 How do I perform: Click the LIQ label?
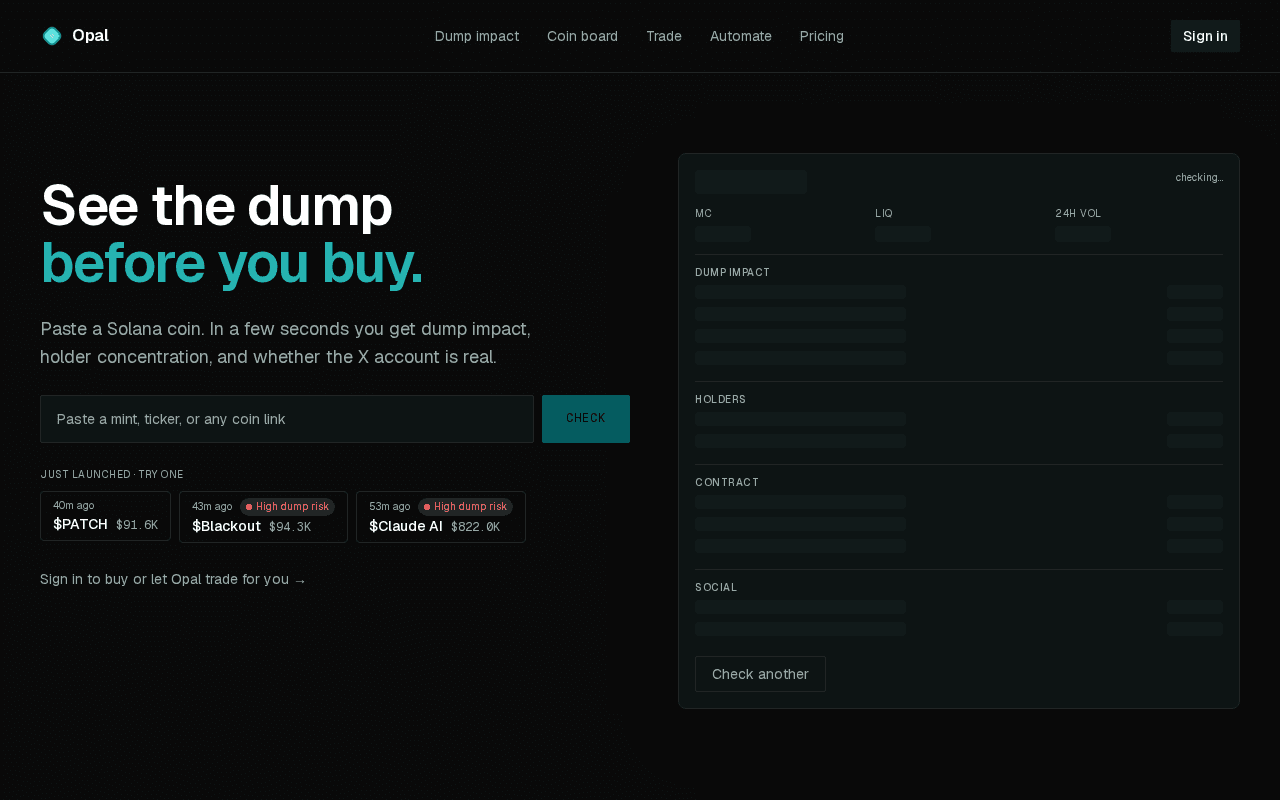point(884,214)
